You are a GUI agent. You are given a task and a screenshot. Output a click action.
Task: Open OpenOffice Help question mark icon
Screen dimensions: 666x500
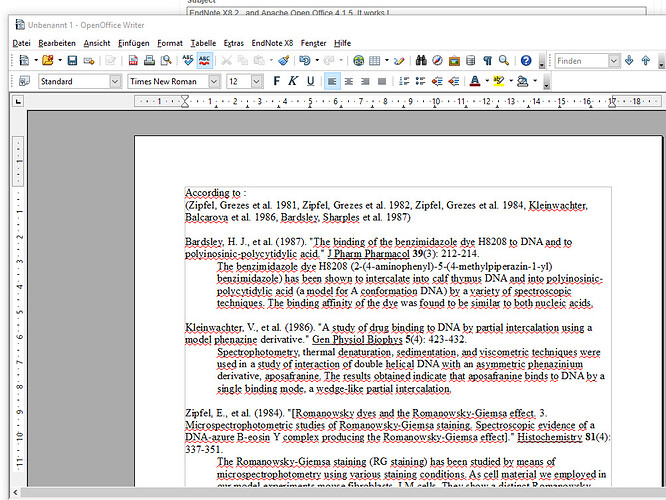pos(526,61)
